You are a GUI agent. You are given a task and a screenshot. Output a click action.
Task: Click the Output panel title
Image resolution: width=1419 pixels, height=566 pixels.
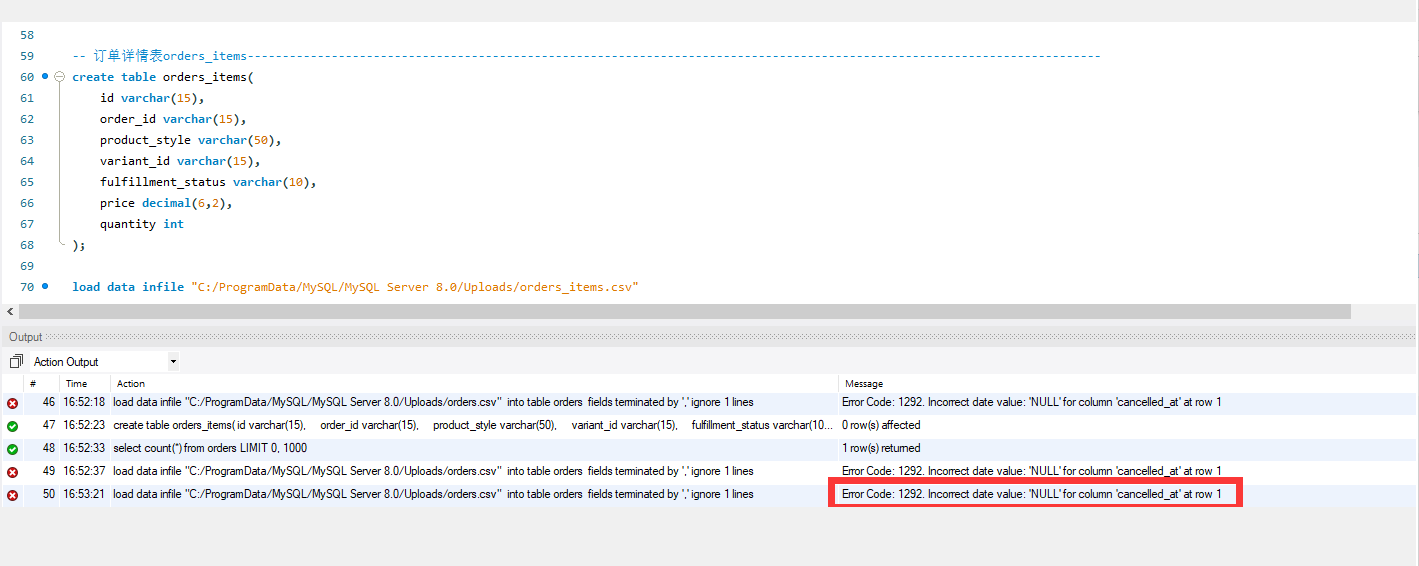(26, 337)
